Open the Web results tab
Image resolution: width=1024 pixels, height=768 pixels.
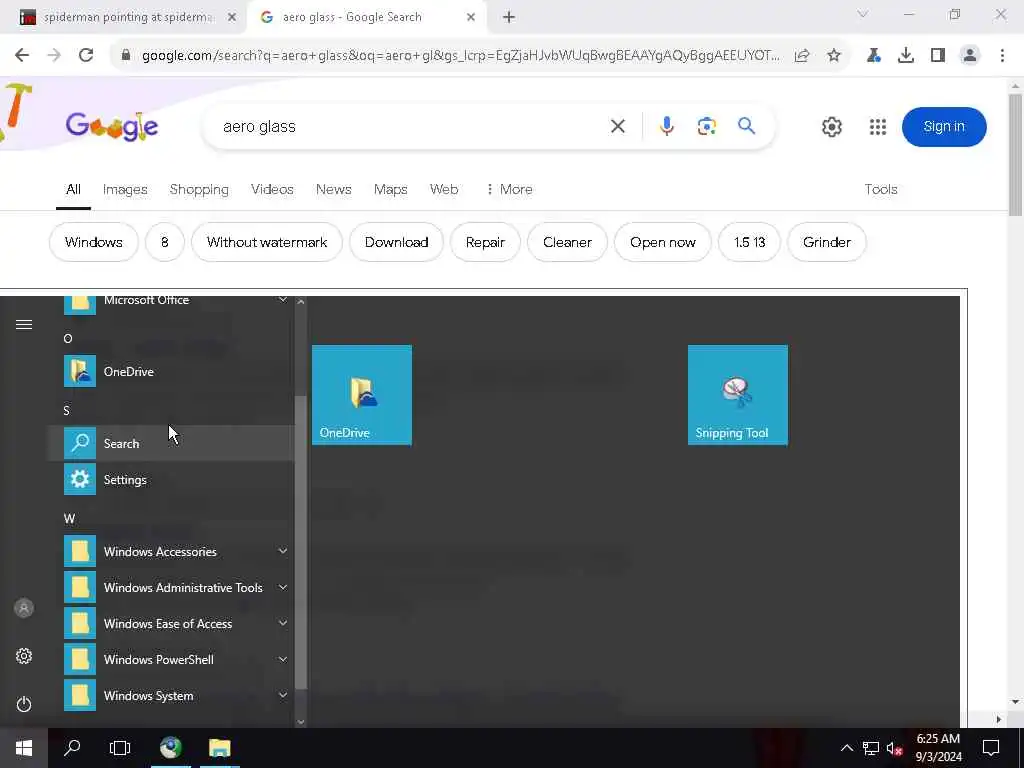click(x=443, y=189)
